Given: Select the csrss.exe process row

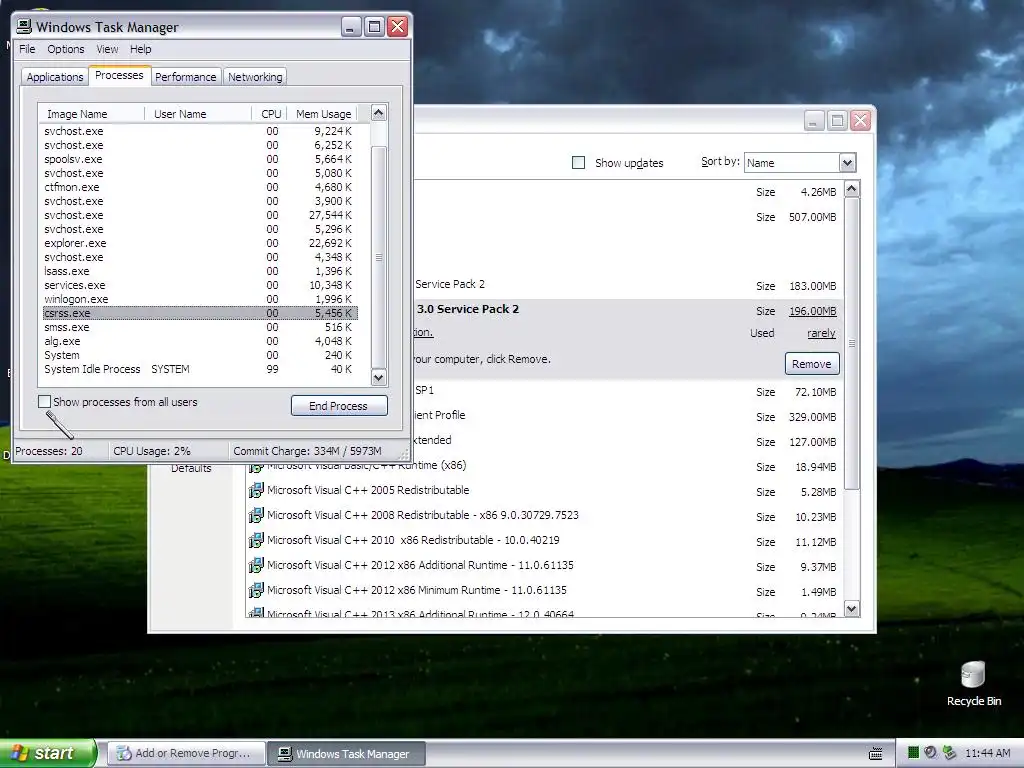Looking at the screenshot, I should 200,313.
